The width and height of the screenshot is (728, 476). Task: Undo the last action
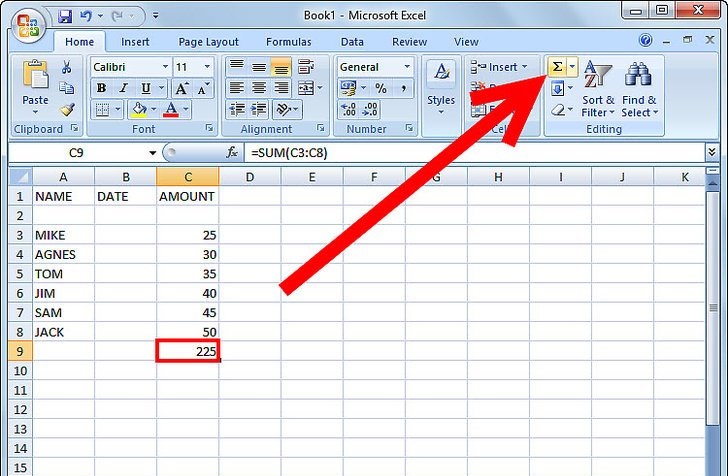pos(86,16)
